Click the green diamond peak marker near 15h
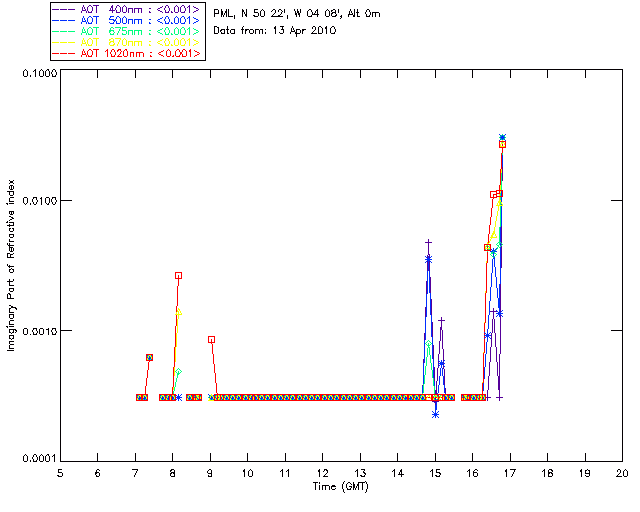Image resolution: width=640 pixels, height=512 pixels. (428, 343)
